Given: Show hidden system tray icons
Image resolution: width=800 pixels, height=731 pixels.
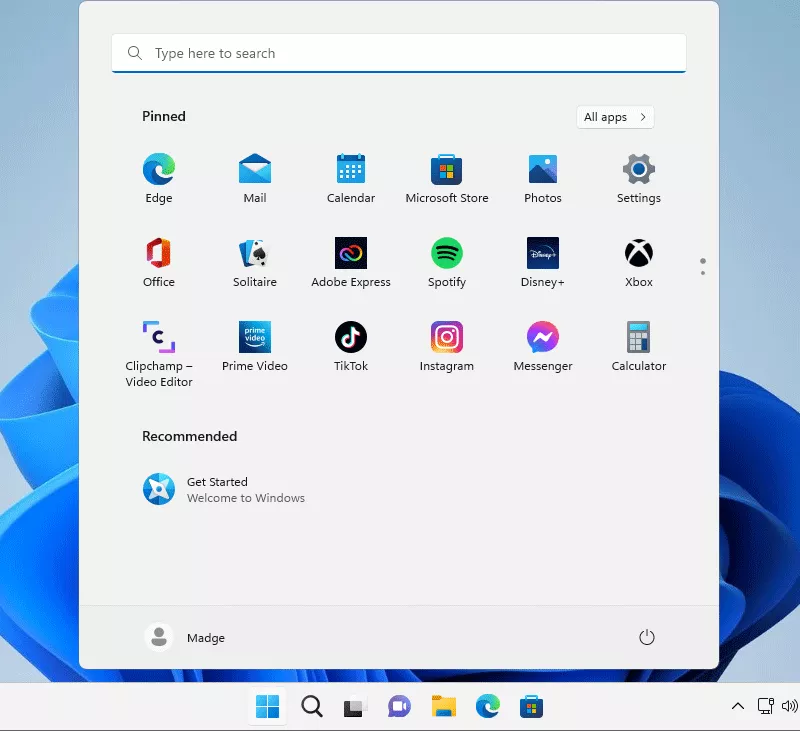Looking at the screenshot, I should pos(738,706).
